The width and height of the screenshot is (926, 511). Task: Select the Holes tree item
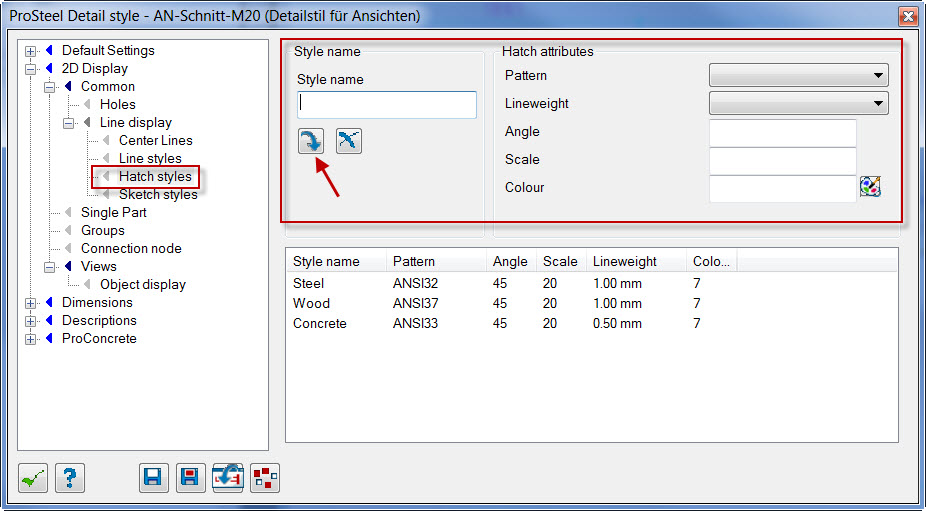pos(118,105)
